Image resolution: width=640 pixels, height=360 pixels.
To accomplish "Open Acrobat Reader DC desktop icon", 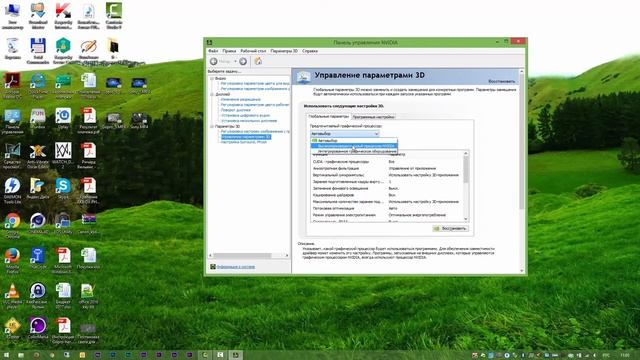I will [x=12, y=86].
